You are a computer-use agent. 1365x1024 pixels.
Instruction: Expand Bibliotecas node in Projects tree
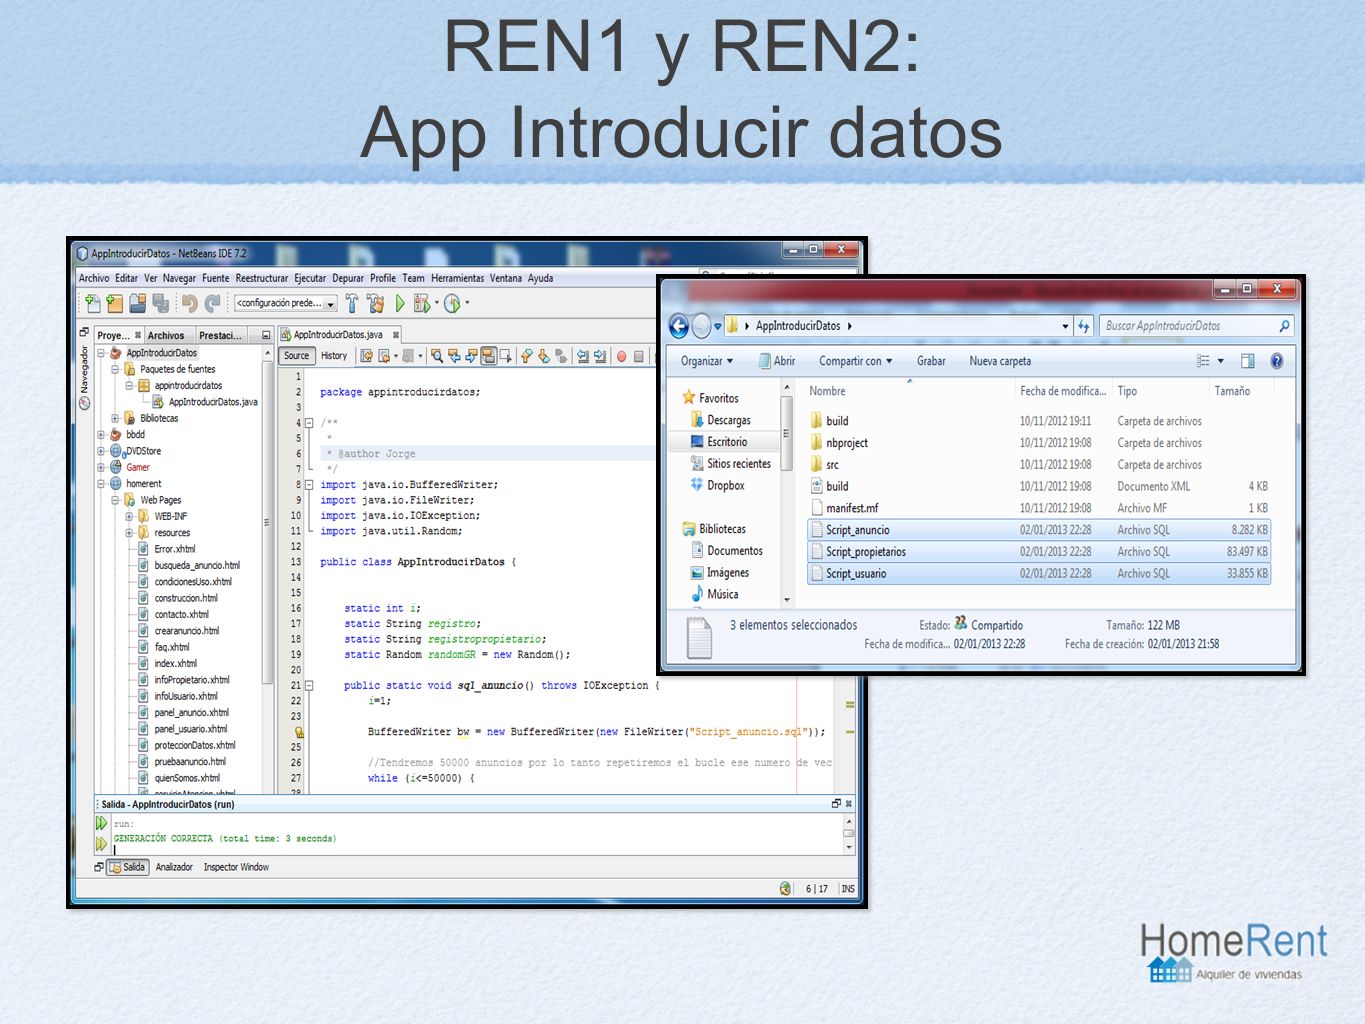coord(115,419)
